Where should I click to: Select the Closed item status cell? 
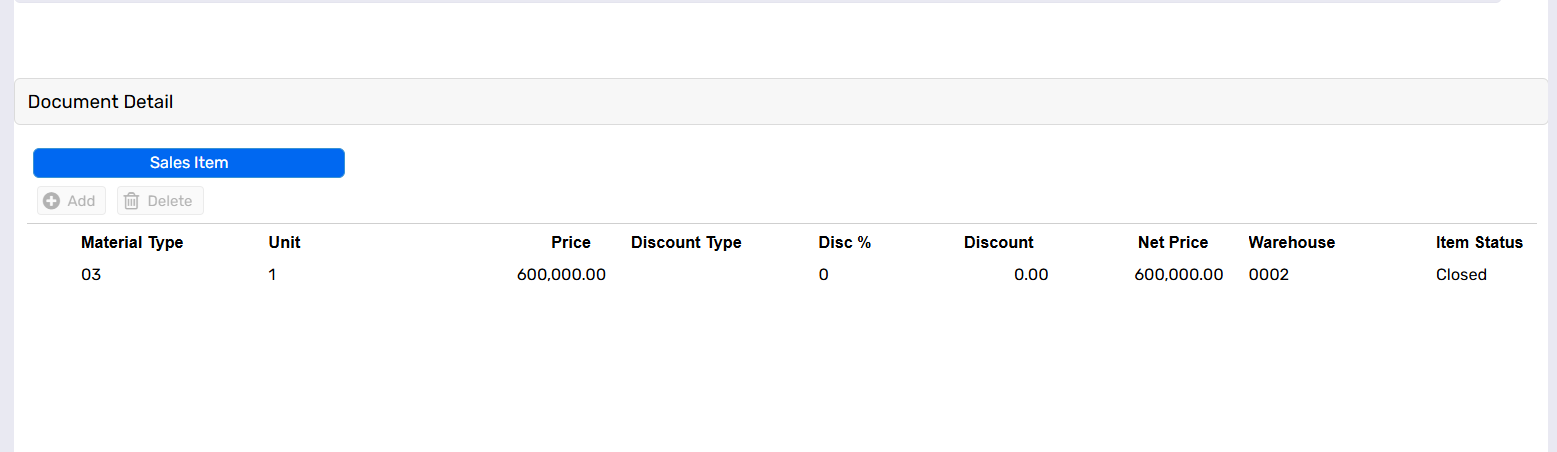1461,274
